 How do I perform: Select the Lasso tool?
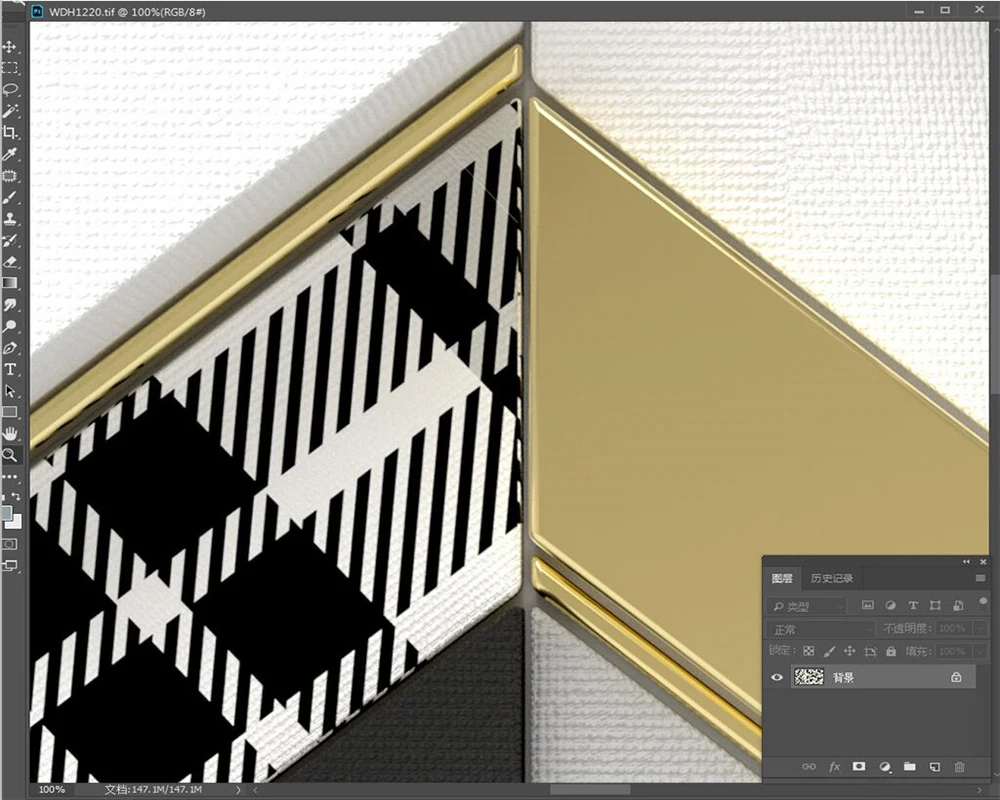10,89
